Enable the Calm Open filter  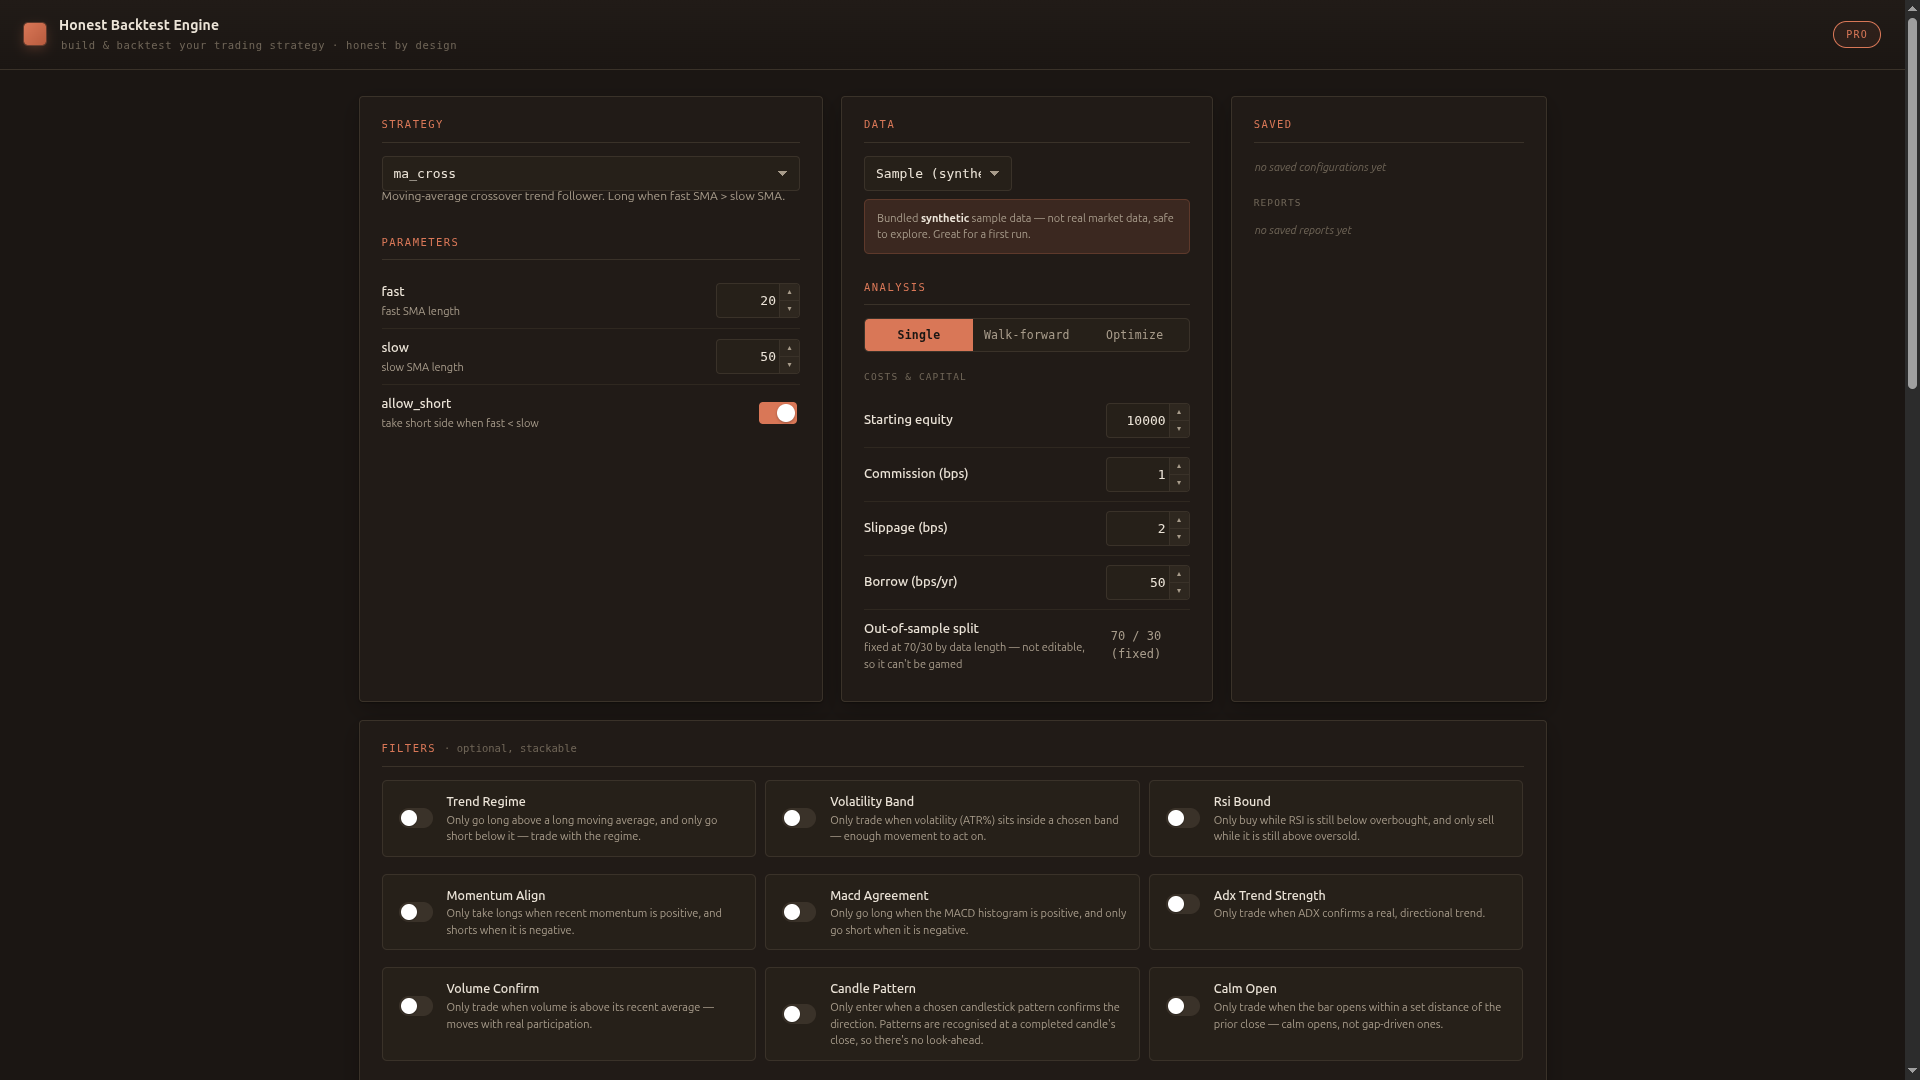pyautogui.click(x=1183, y=1006)
